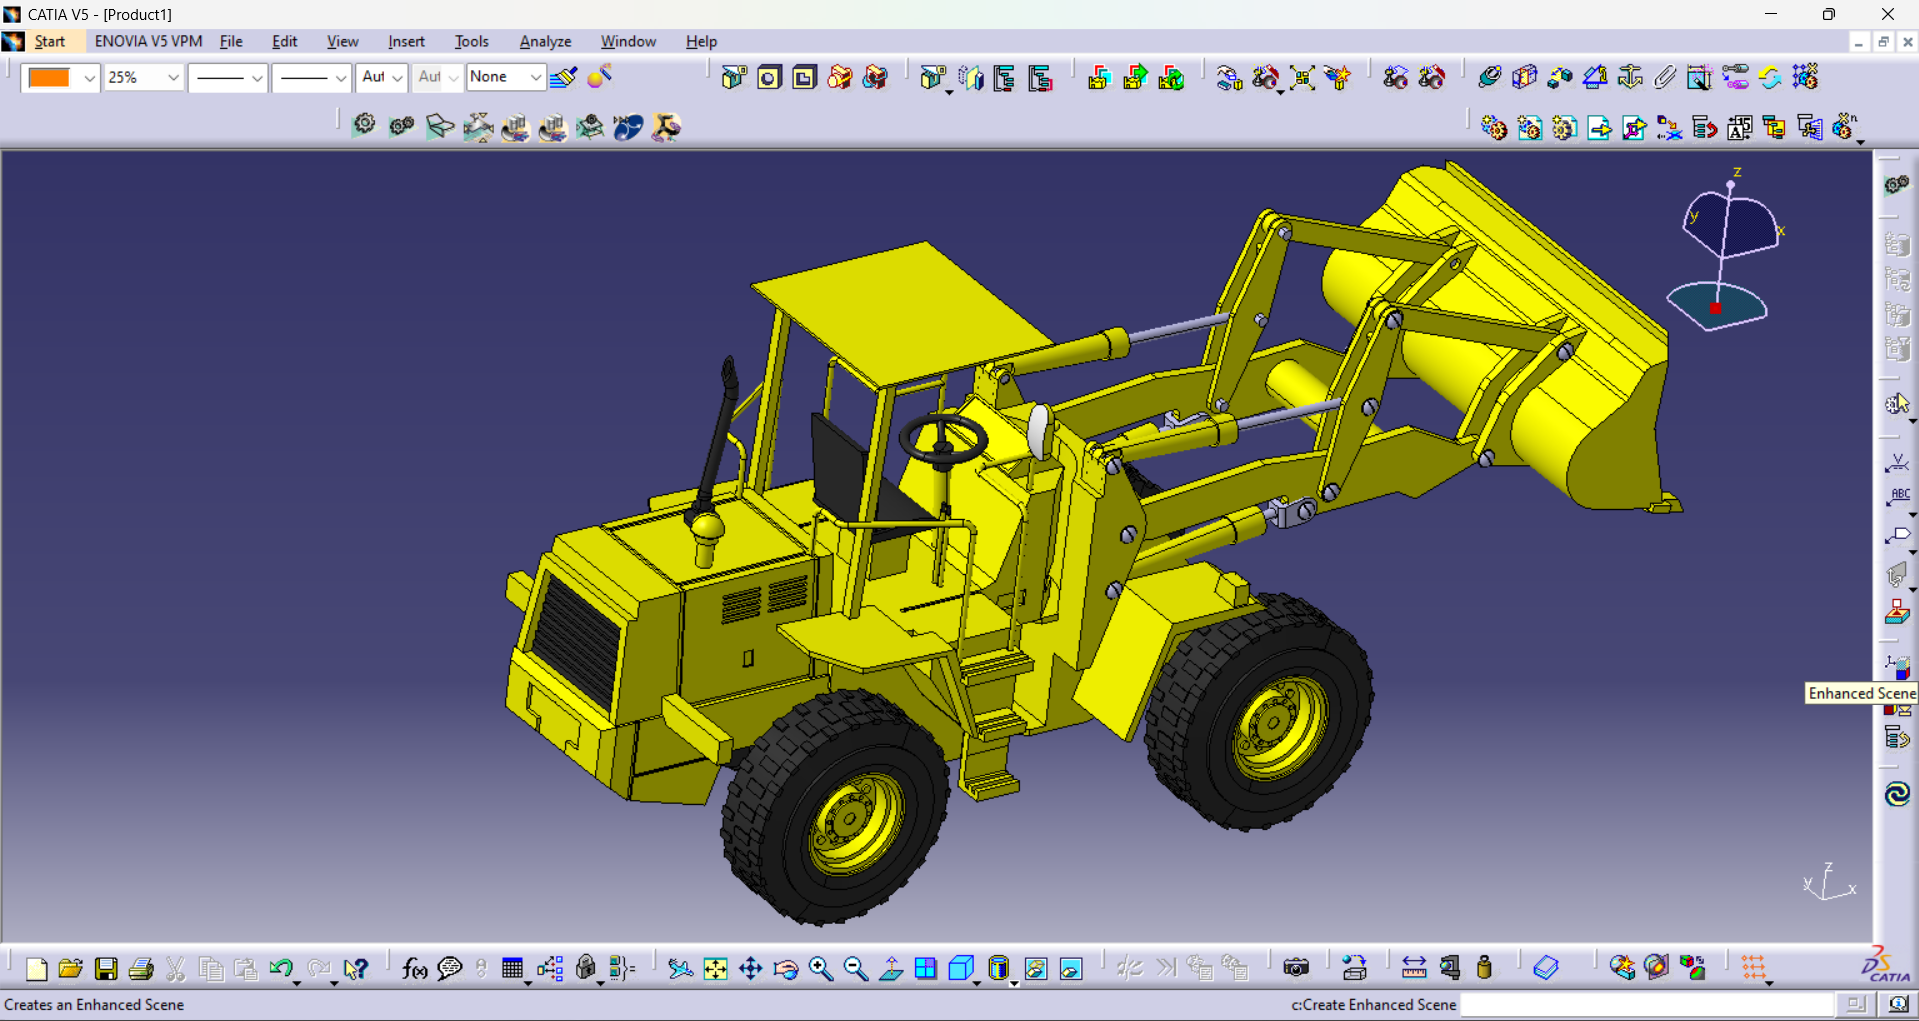This screenshot has height=1021, width=1919.
Task: Click the Fit All In icon
Action: click(715, 968)
